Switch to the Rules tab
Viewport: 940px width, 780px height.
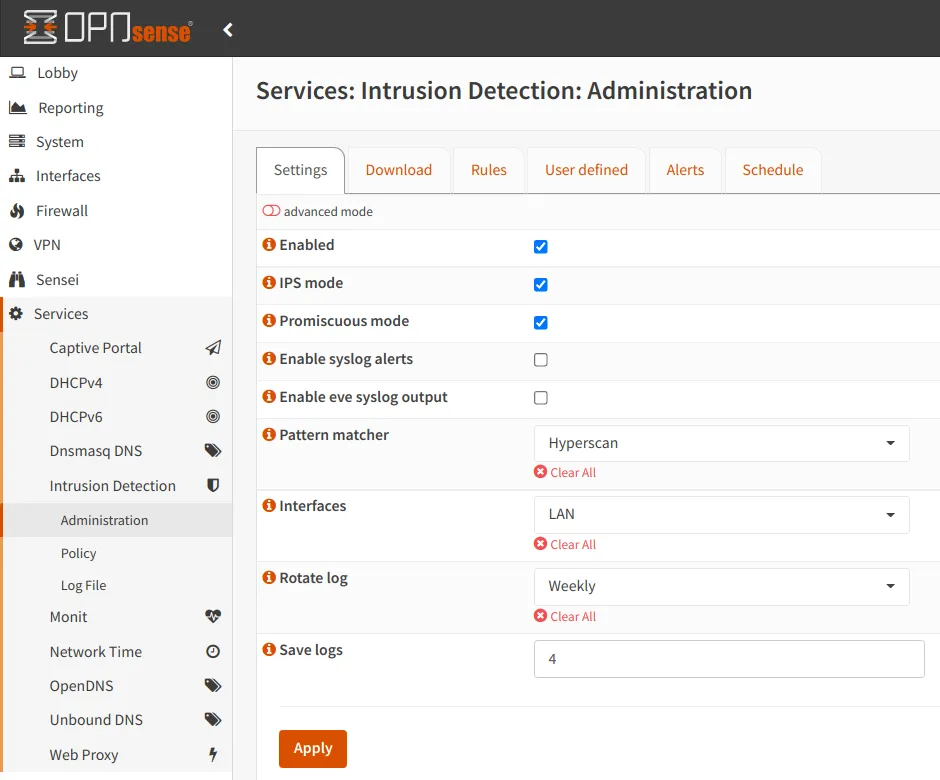coord(488,170)
